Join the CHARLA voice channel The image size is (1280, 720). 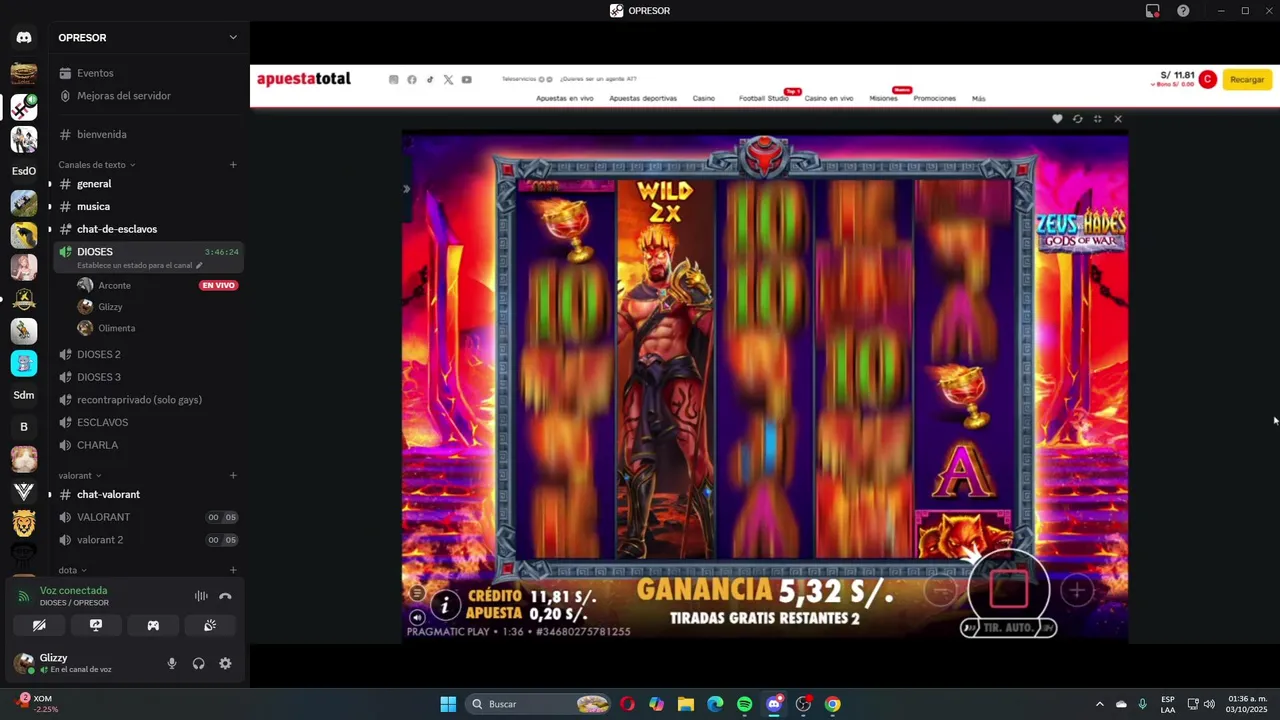tap(148, 445)
